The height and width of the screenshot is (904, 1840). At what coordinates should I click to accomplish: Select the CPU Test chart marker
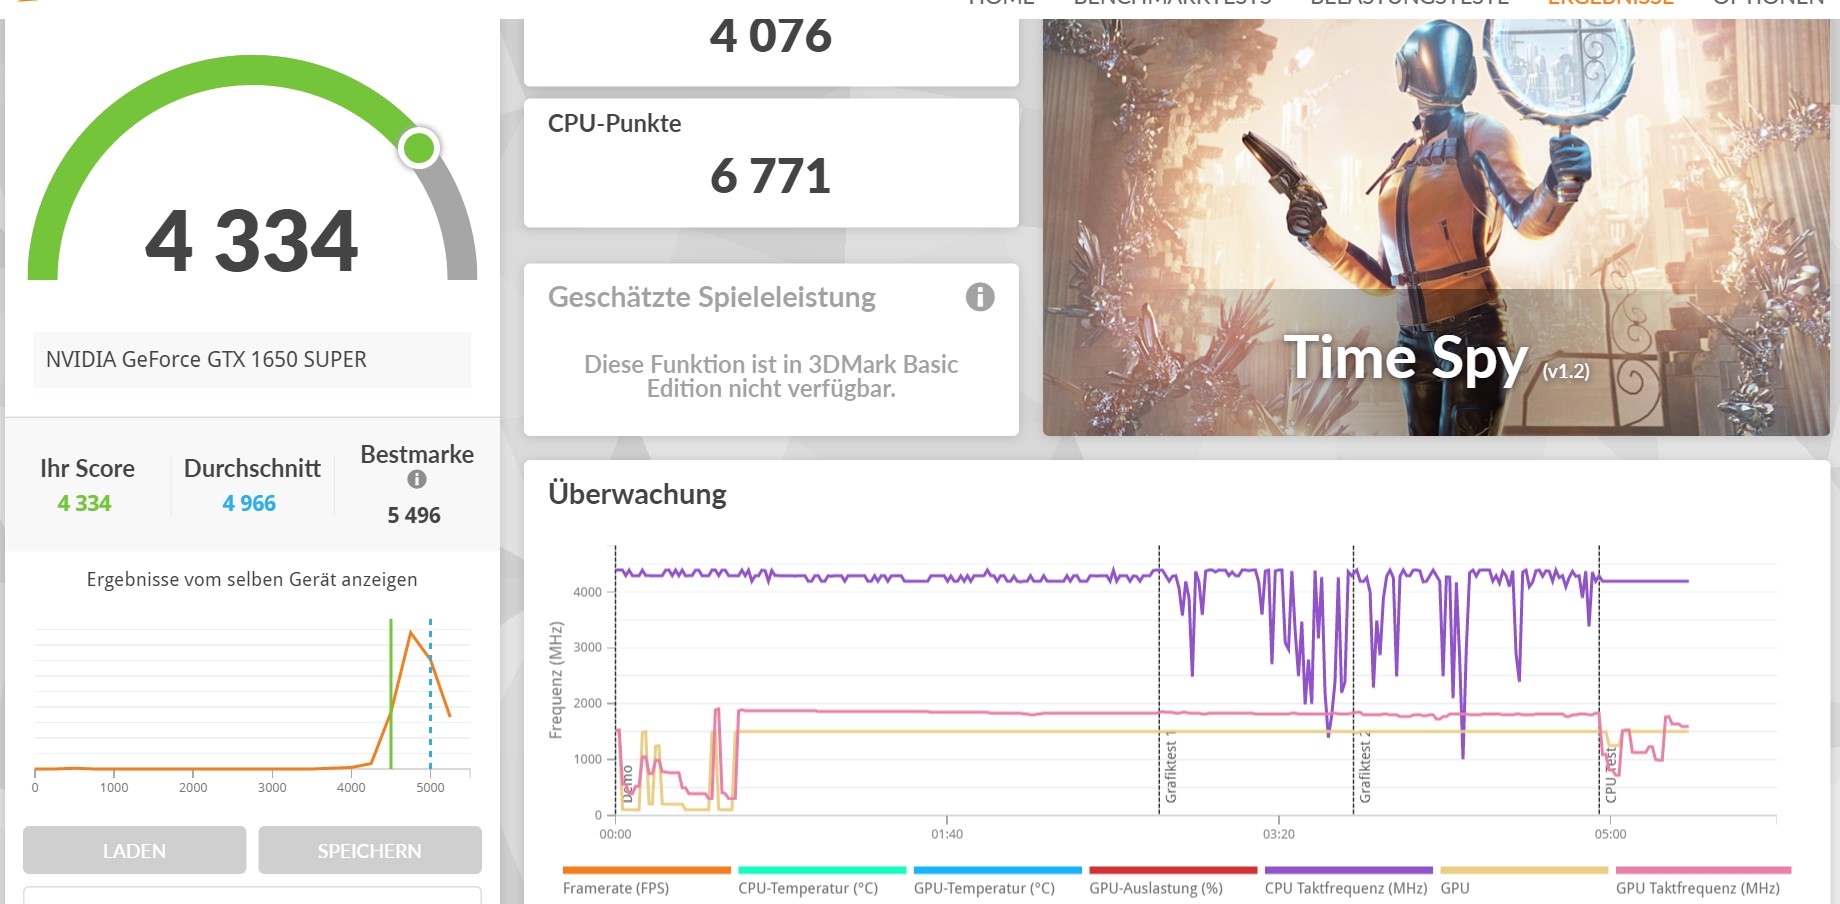(x=1611, y=775)
